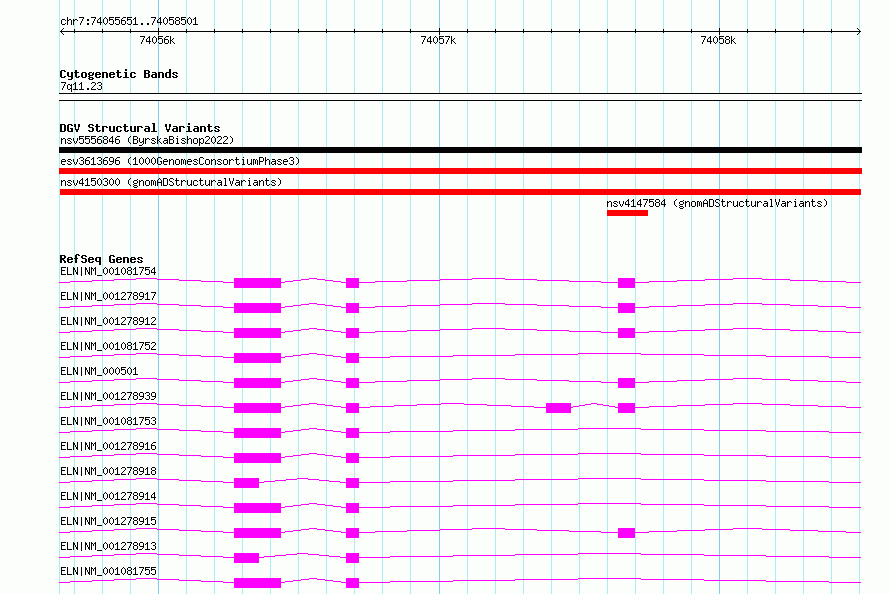The width and height of the screenshot is (890, 594).
Task: Click the rightmost exon of ELN|NM_001278939
Action: pos(626,408)
